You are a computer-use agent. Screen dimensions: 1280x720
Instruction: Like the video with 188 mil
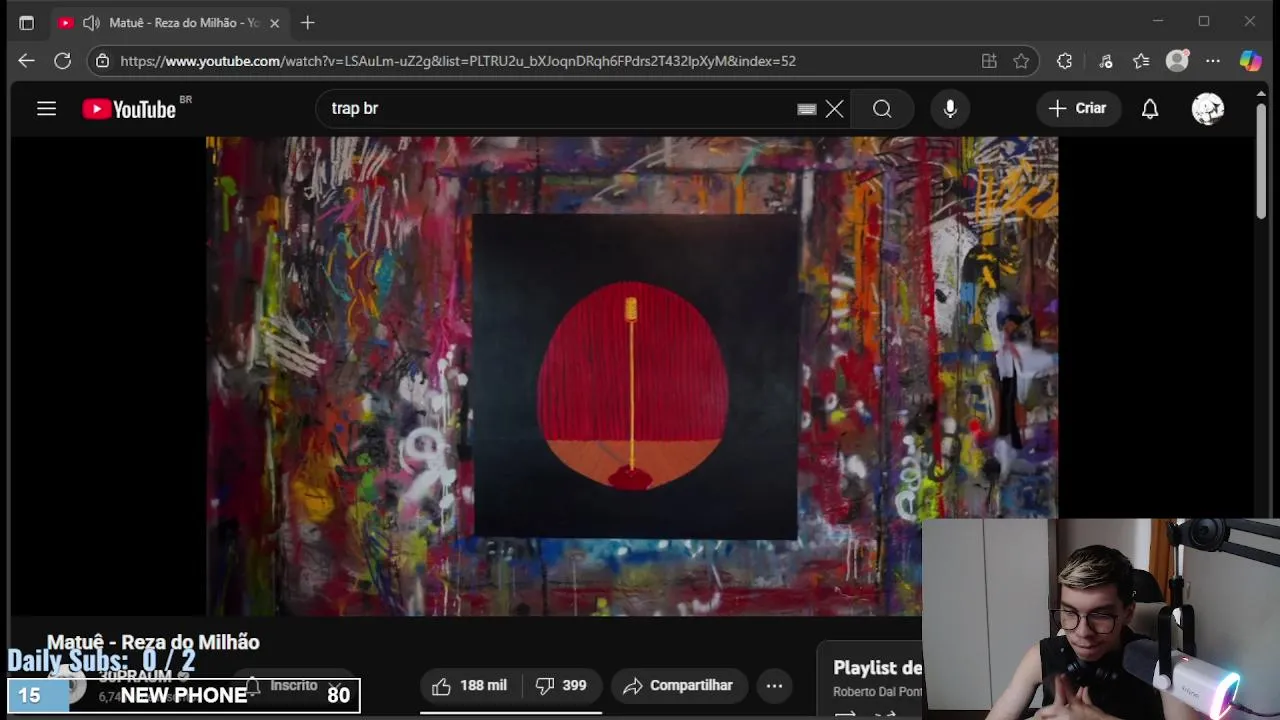click(x=470, y=686)
